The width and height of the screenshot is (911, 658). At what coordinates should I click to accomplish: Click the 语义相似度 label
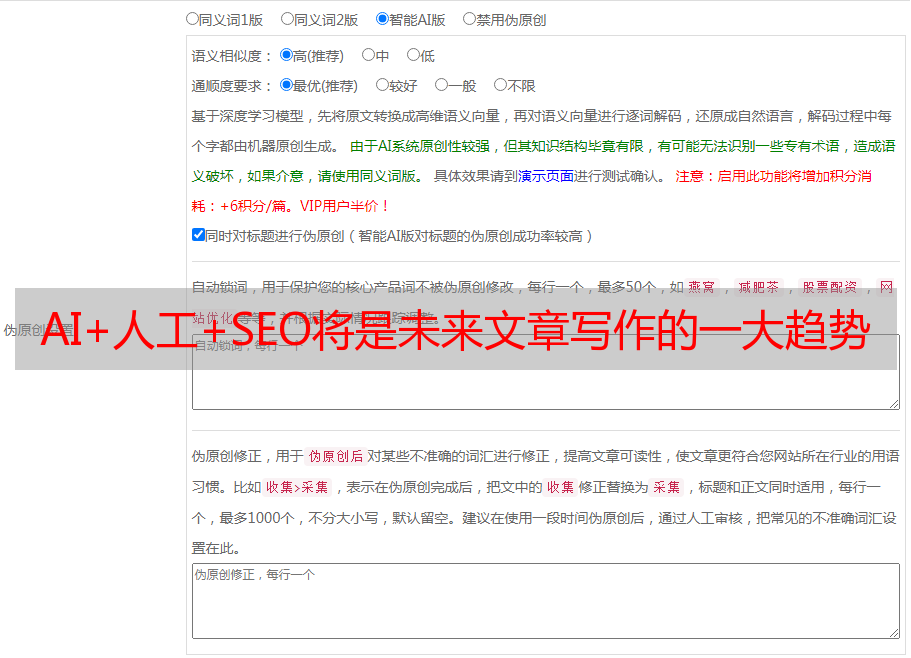coord(232,56)
